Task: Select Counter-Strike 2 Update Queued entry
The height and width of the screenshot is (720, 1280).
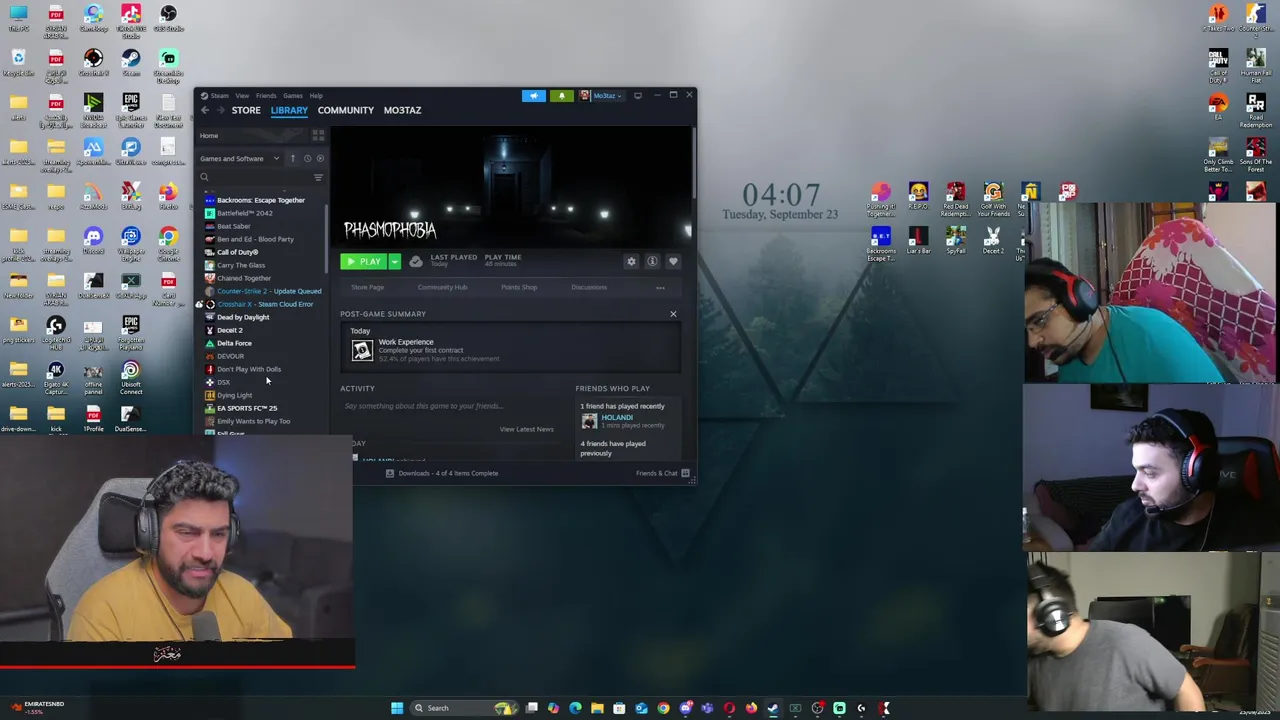Action: pos(269,291)
